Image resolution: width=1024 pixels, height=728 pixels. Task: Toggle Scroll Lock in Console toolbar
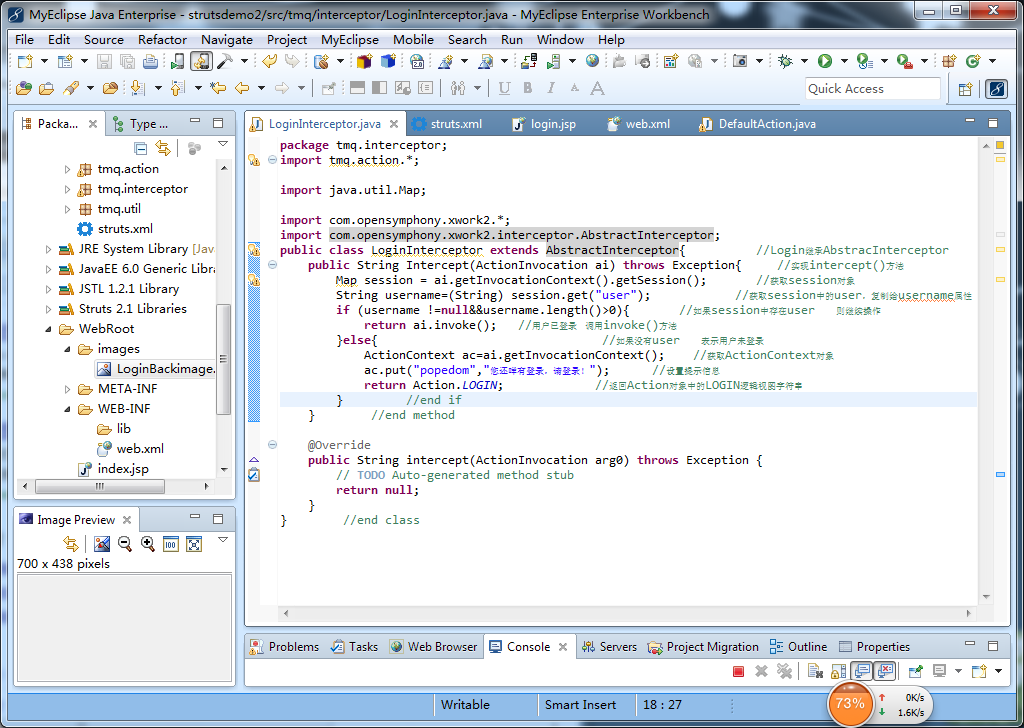(x=839, y=671)
